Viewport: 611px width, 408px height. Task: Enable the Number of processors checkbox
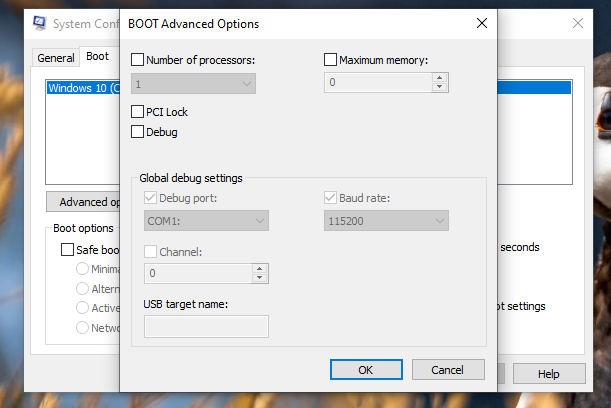(x=138, y=60)
